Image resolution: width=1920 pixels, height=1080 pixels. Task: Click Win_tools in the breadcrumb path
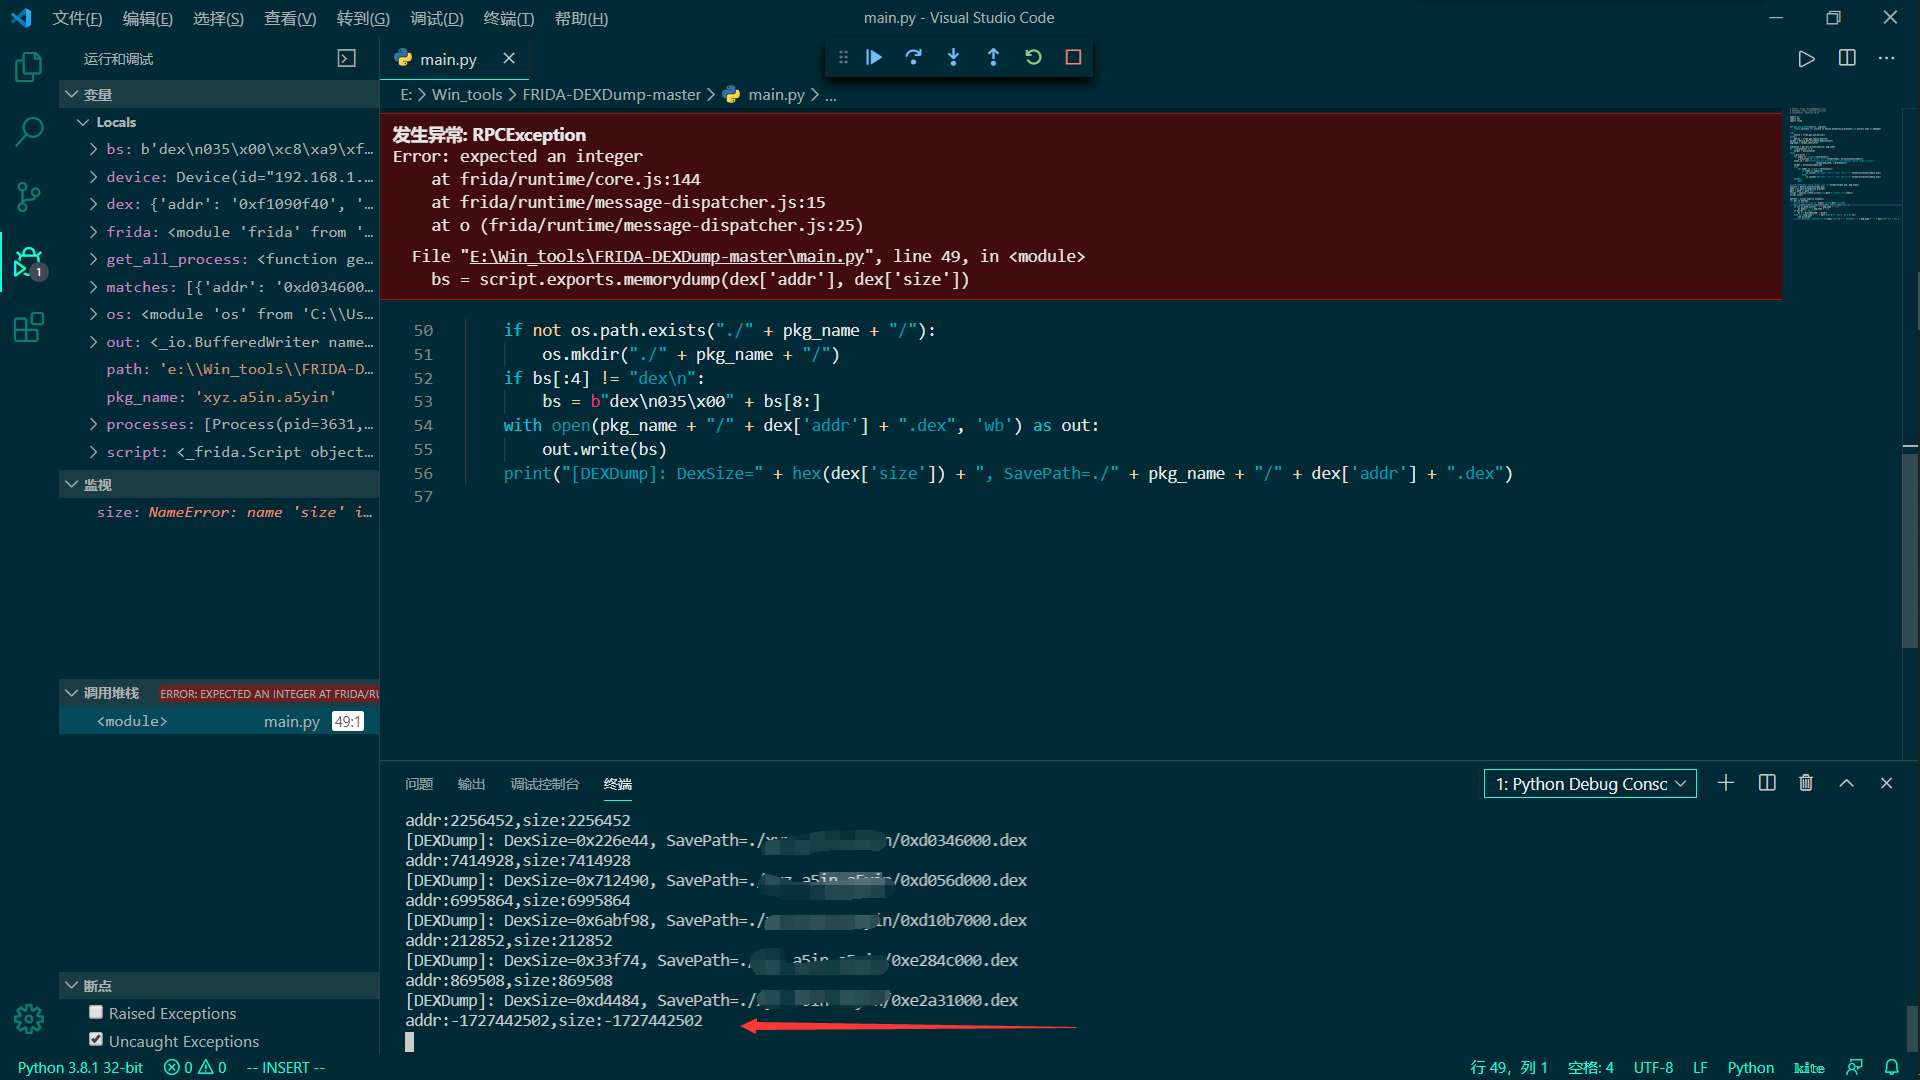point(466,94)
